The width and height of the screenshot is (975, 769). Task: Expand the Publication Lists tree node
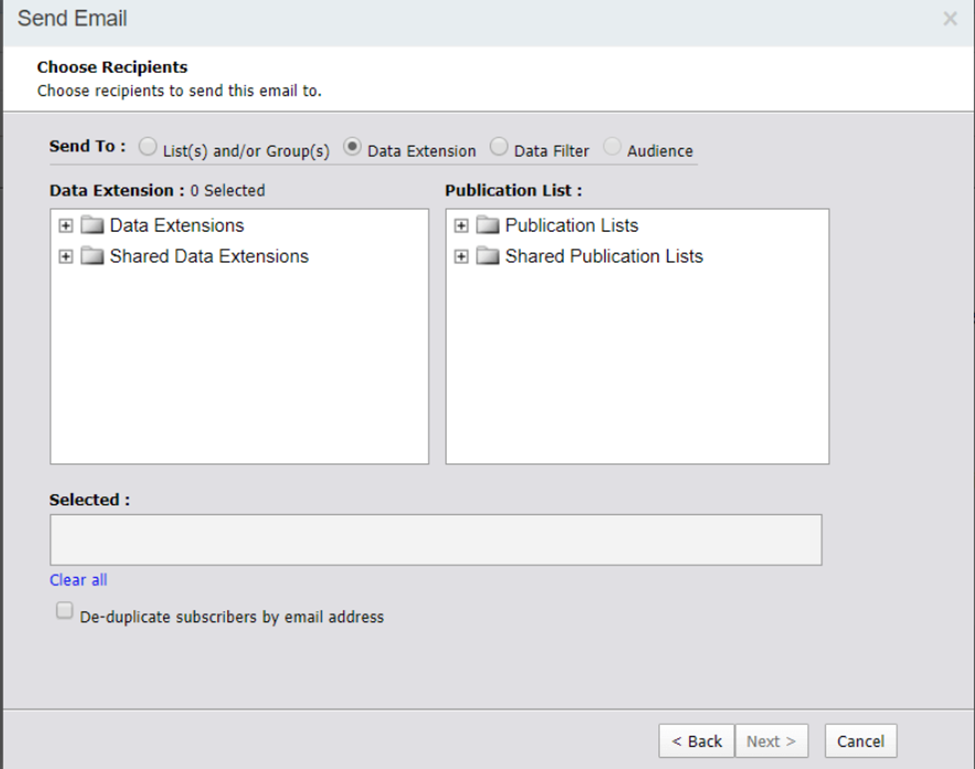461,226
